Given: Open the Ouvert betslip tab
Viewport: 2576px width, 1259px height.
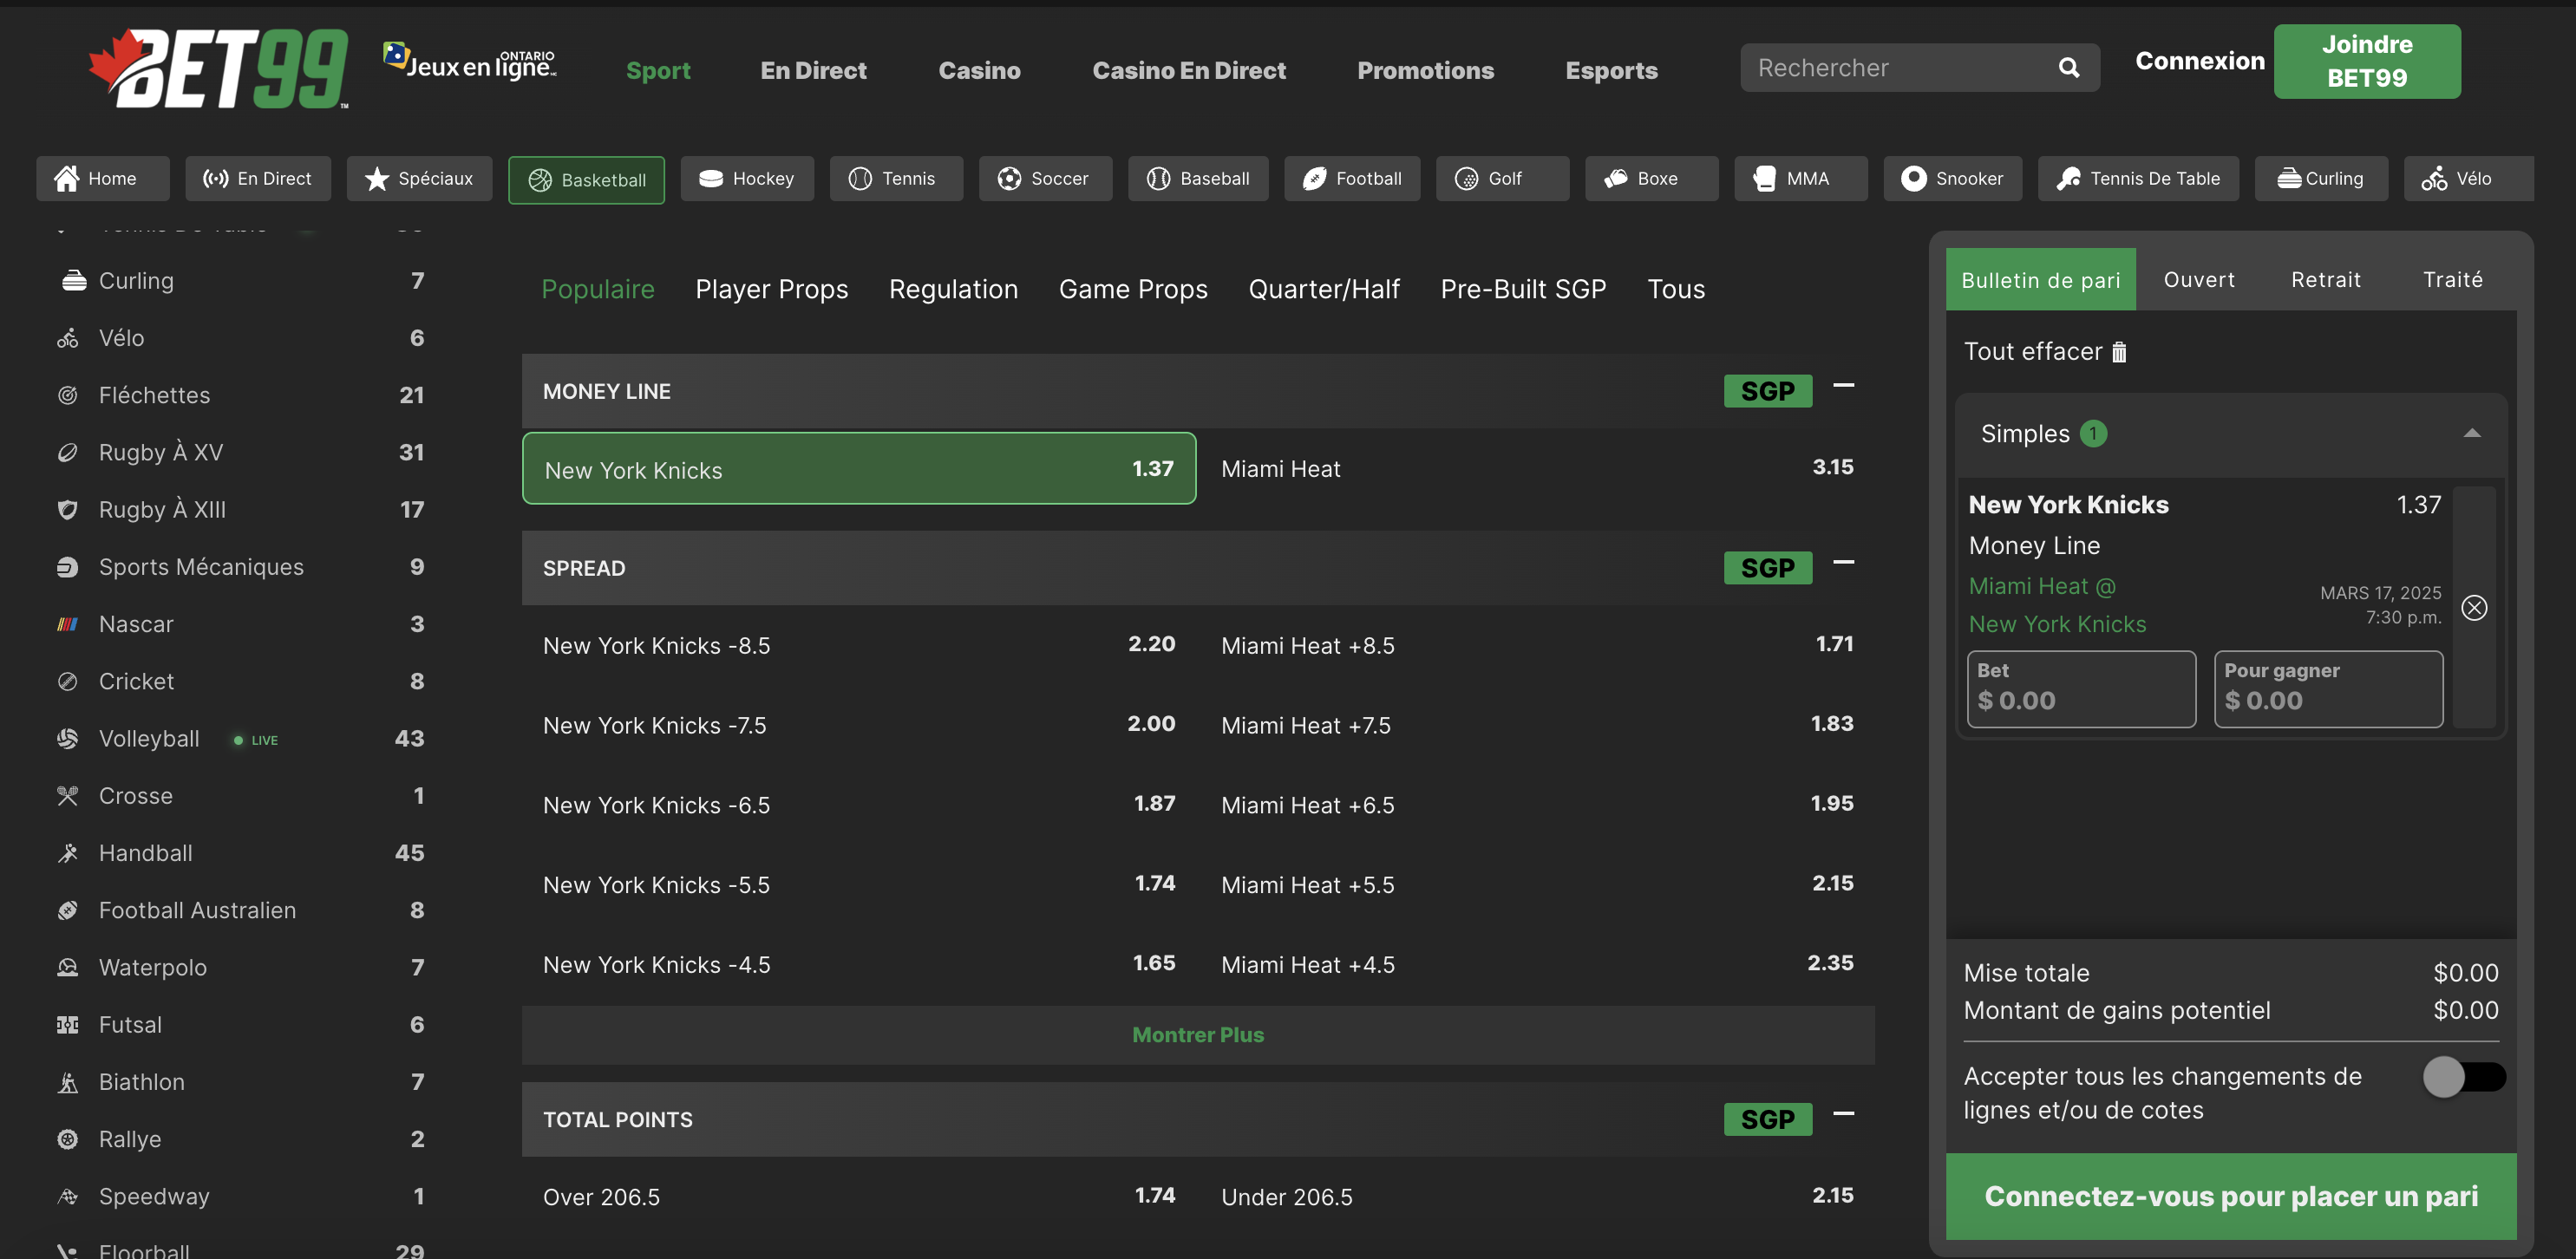Looking at the screenshot, I should (x=2198, y=280).
